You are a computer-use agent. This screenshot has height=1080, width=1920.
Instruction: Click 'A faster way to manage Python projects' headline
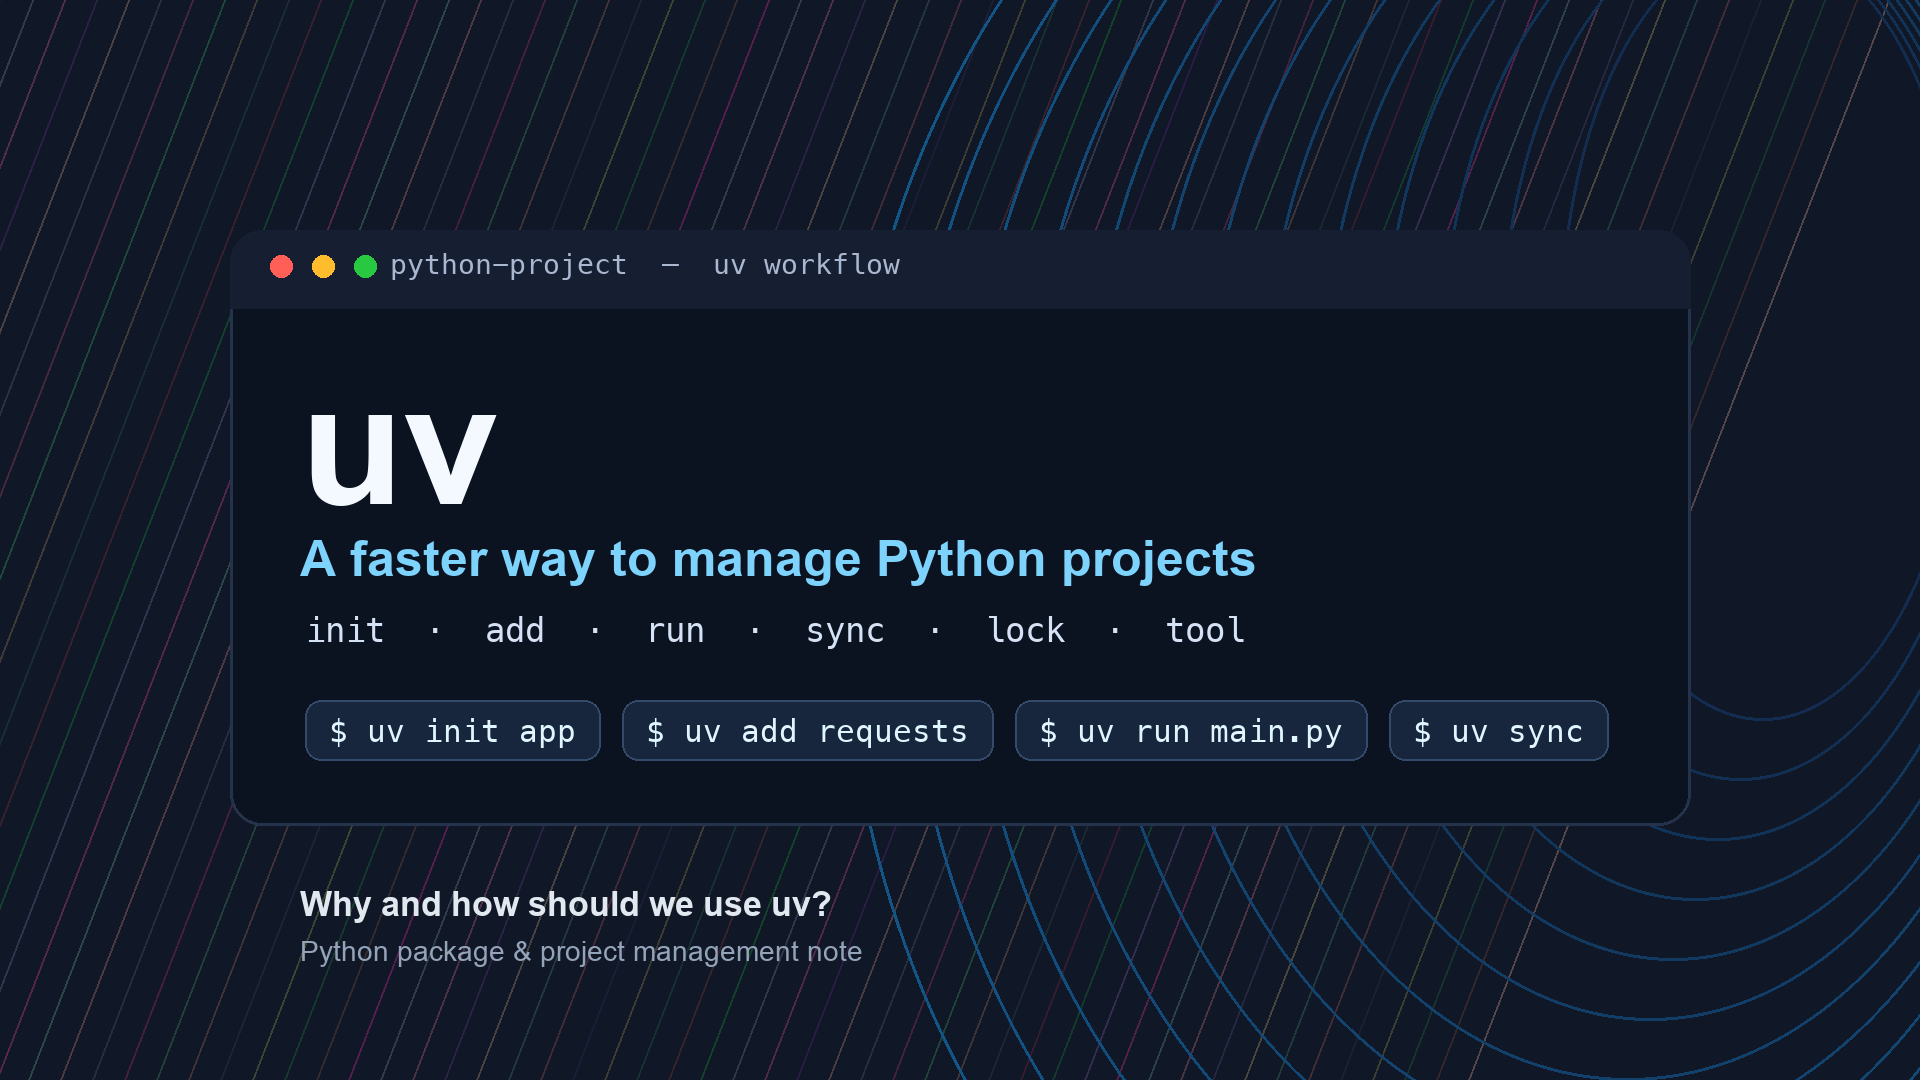777,559
